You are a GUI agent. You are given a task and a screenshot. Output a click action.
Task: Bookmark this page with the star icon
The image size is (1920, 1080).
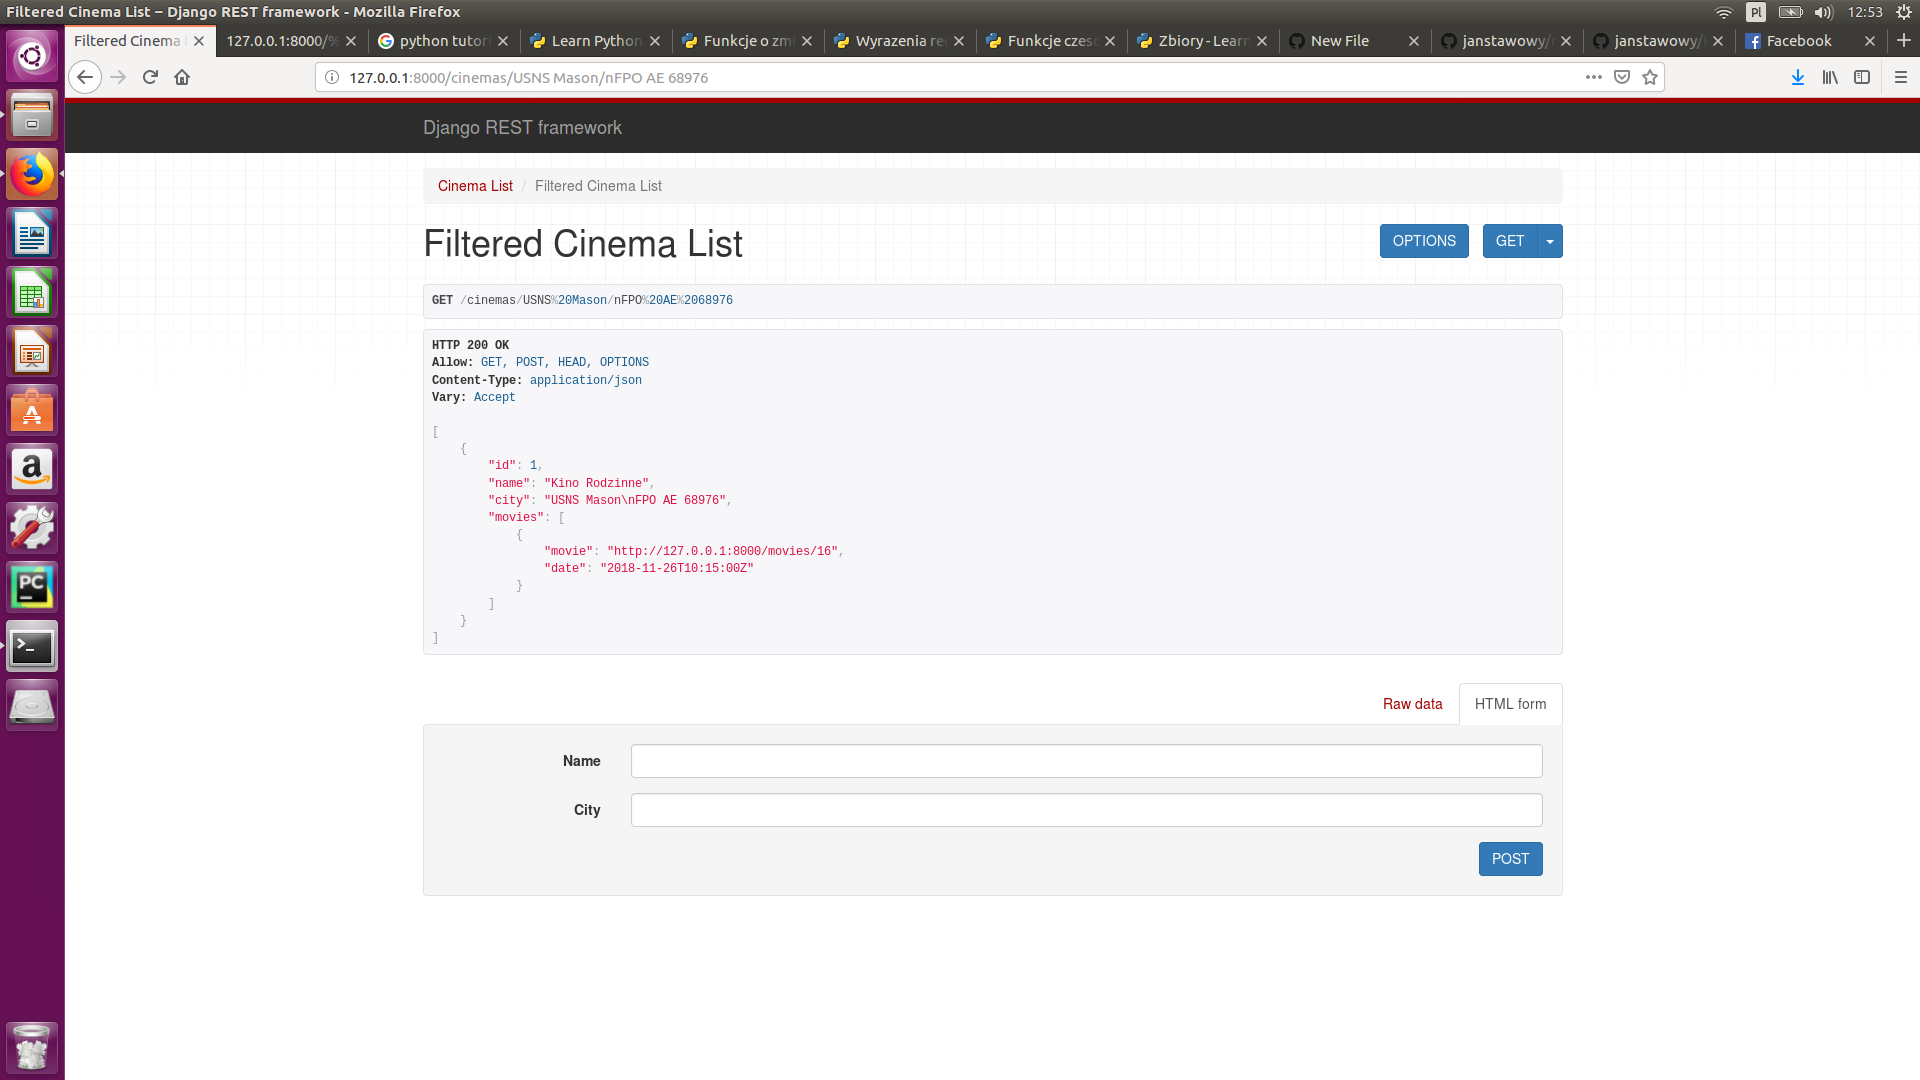(1647, 77)
